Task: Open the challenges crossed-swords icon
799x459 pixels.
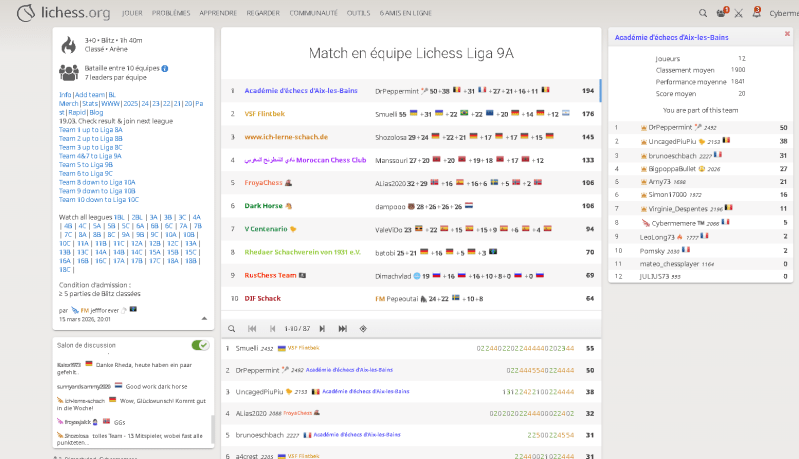Action: [x=737, y=13]
